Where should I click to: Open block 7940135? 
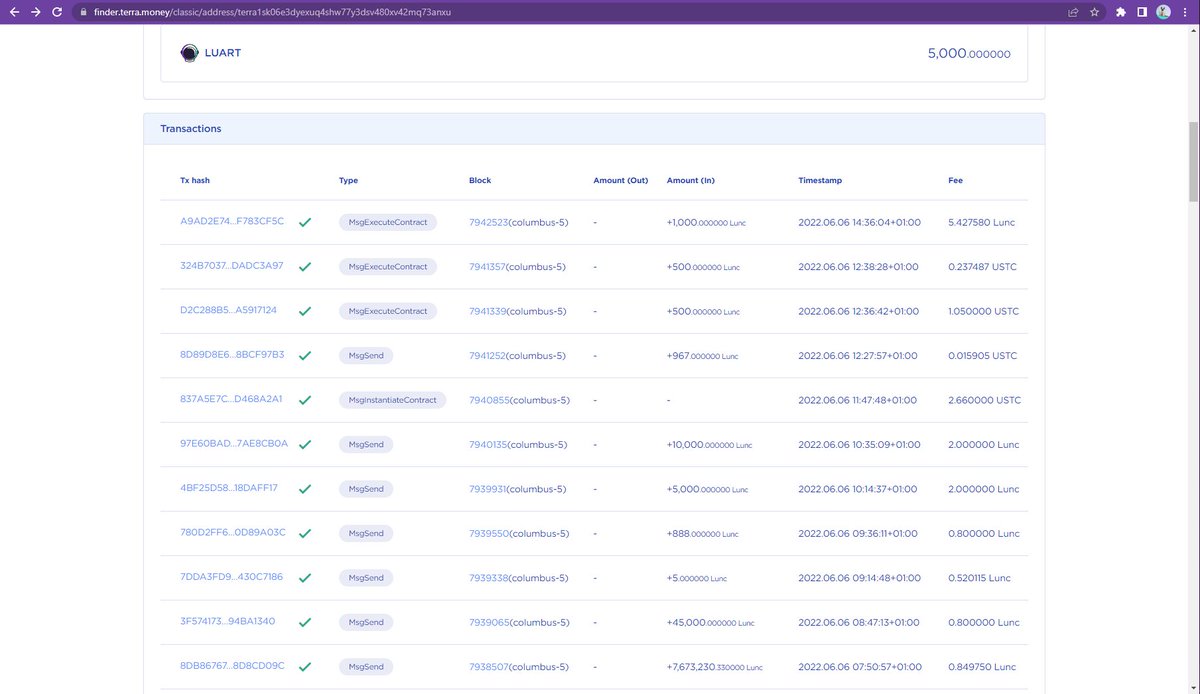coord(488,444)
